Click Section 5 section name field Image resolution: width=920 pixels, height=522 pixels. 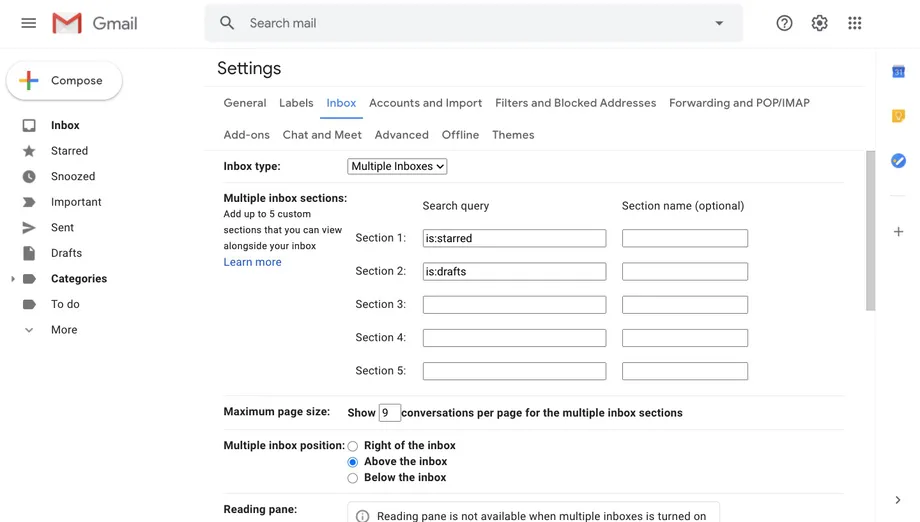(x=685, y=371)
